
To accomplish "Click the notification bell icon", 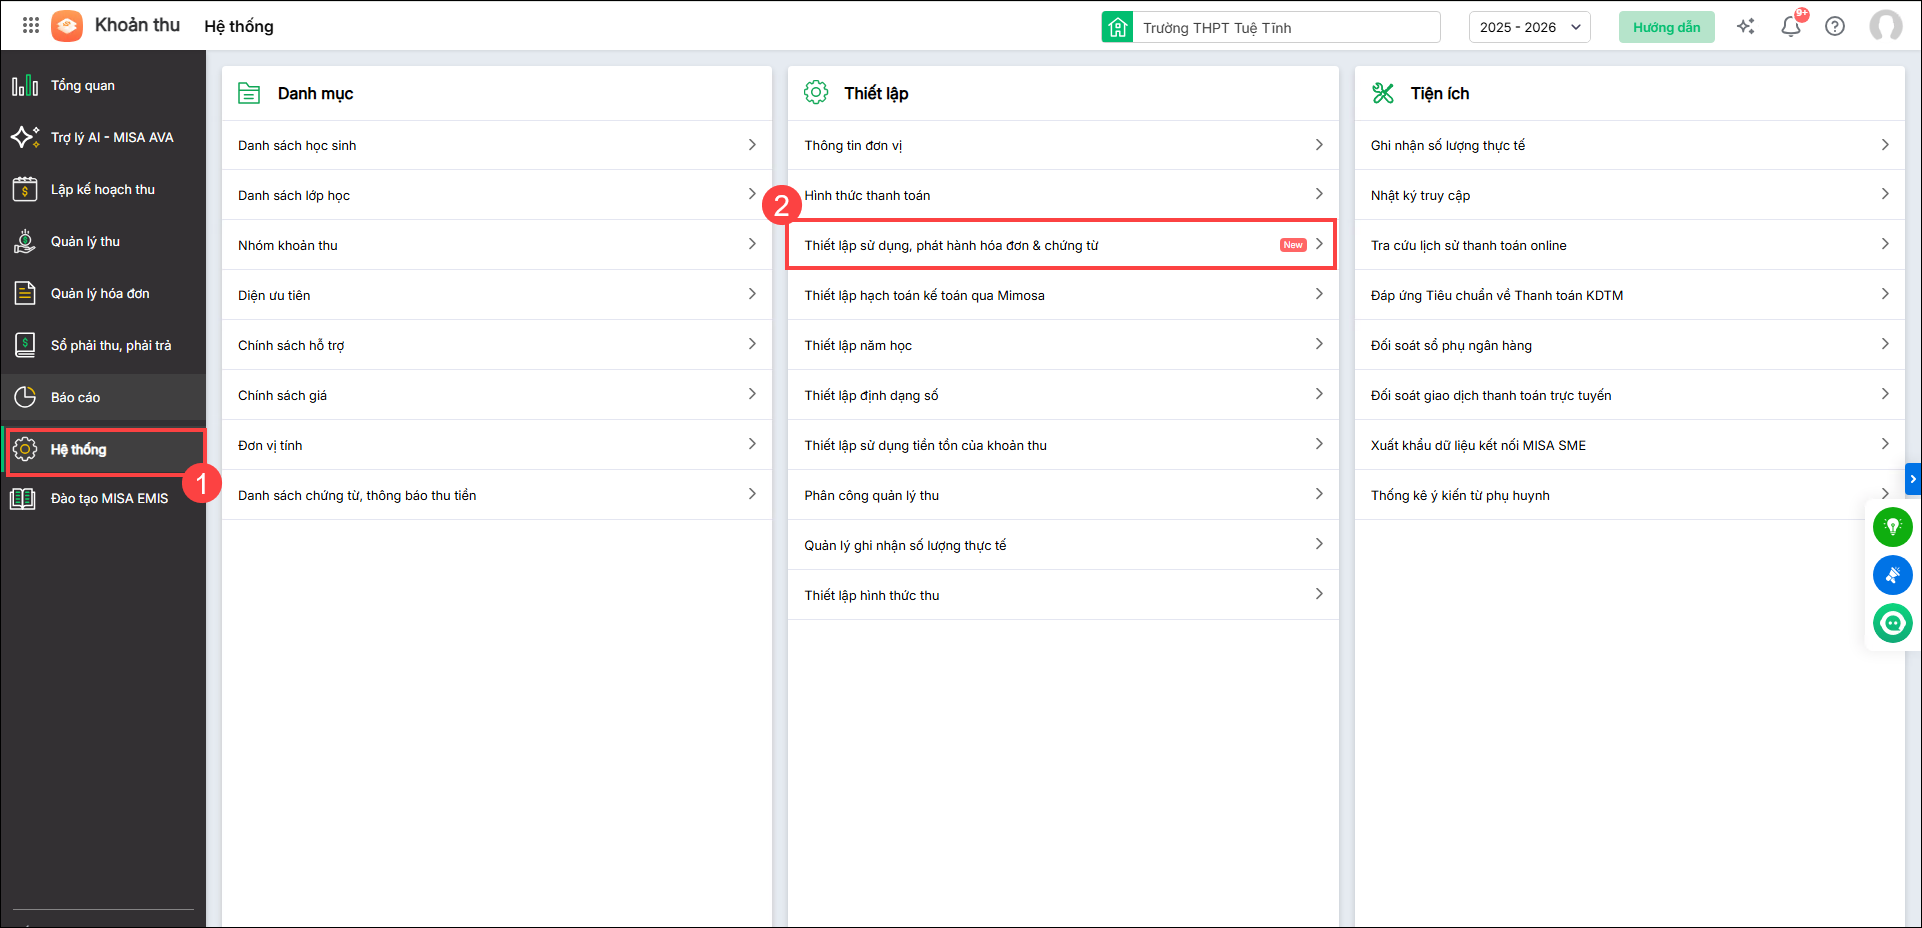I will pyautogui.click(x=1790, y=27).
